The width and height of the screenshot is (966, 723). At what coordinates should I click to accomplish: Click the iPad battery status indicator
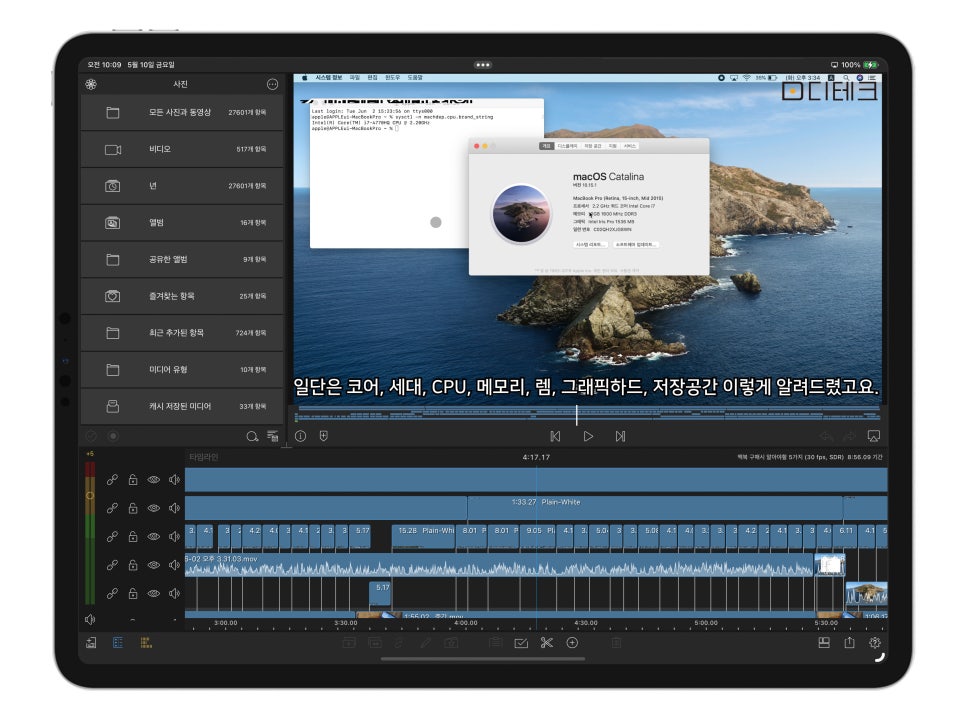(870, 65)
